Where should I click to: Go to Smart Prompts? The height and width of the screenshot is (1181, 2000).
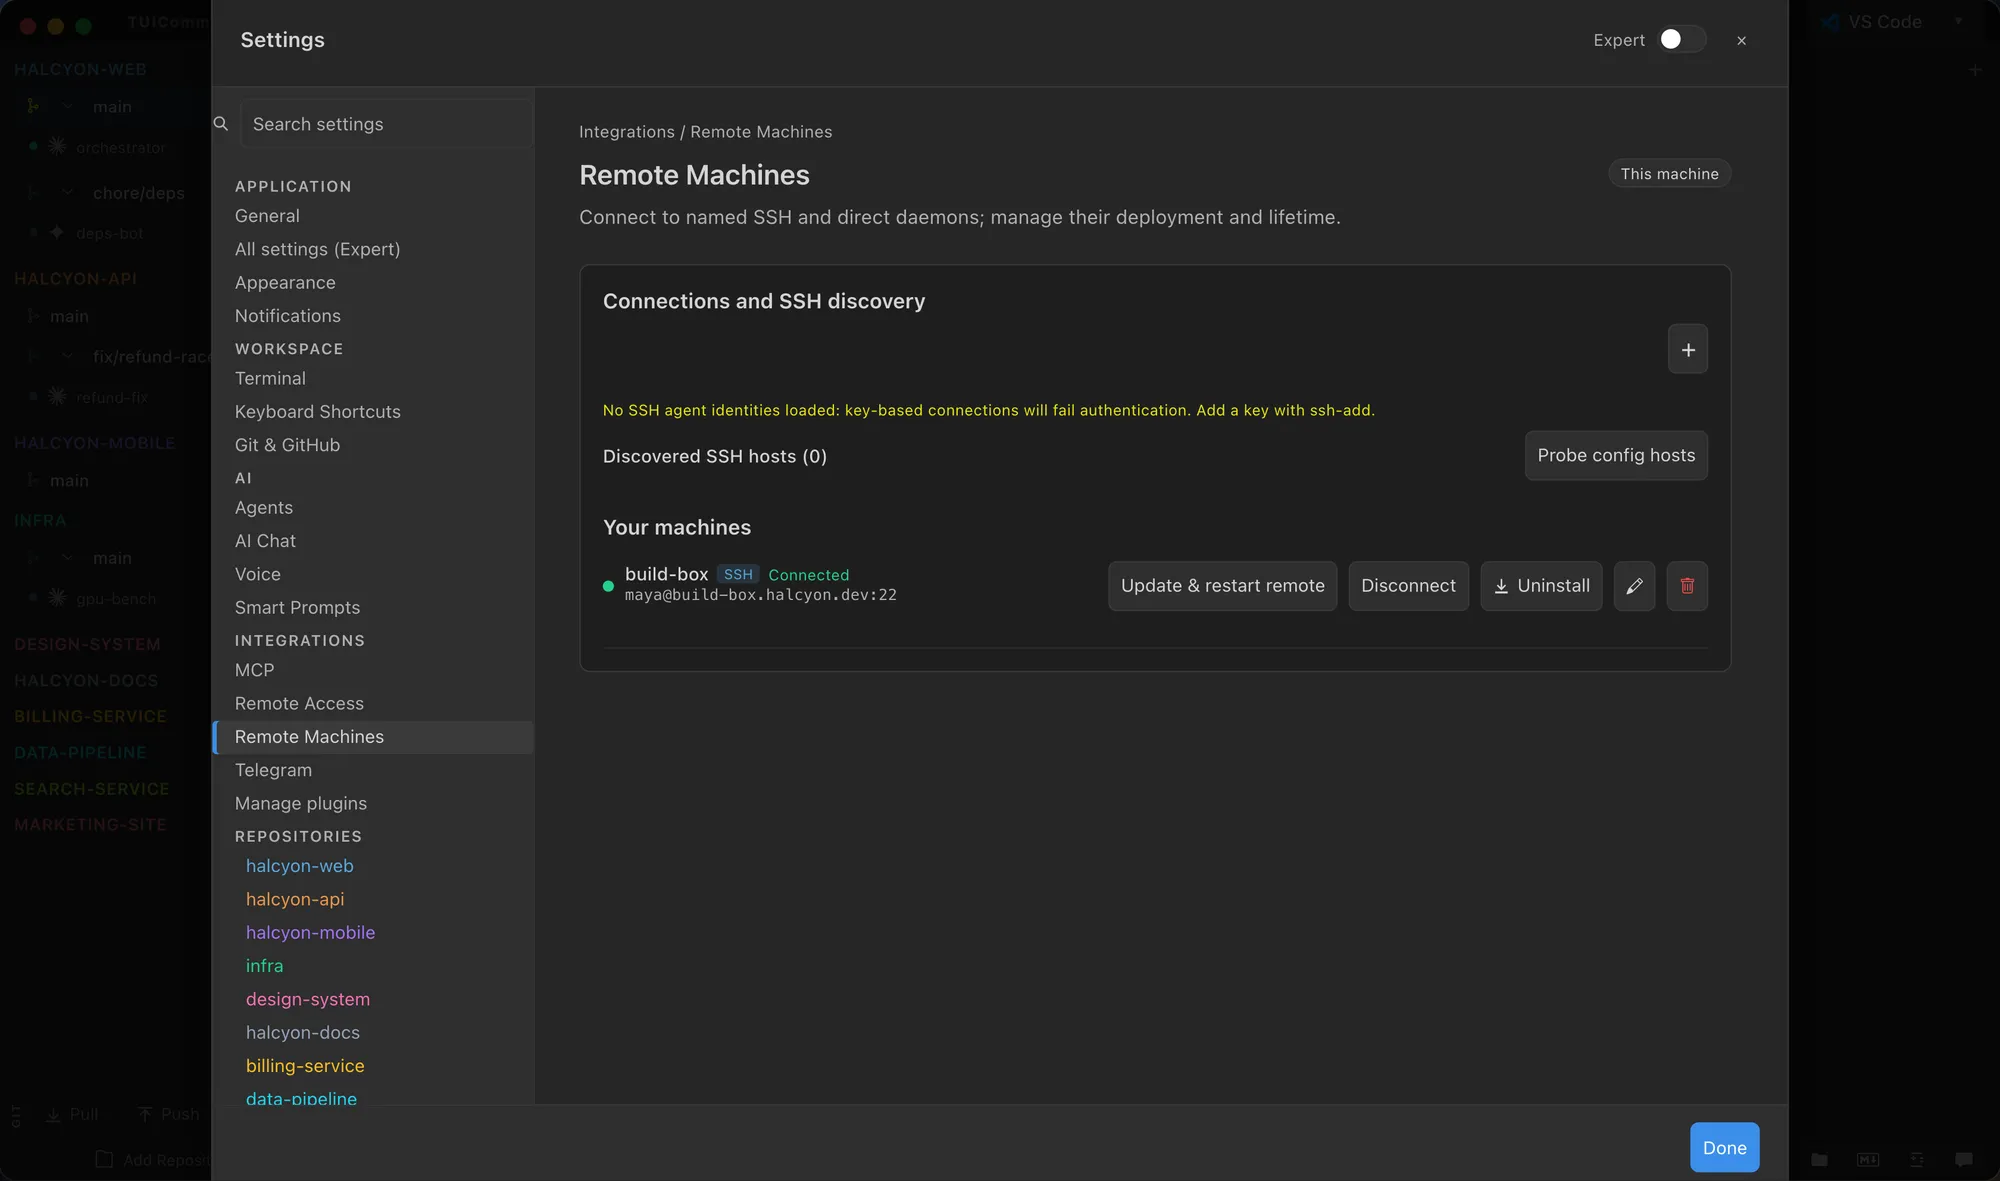click(373, 607)
